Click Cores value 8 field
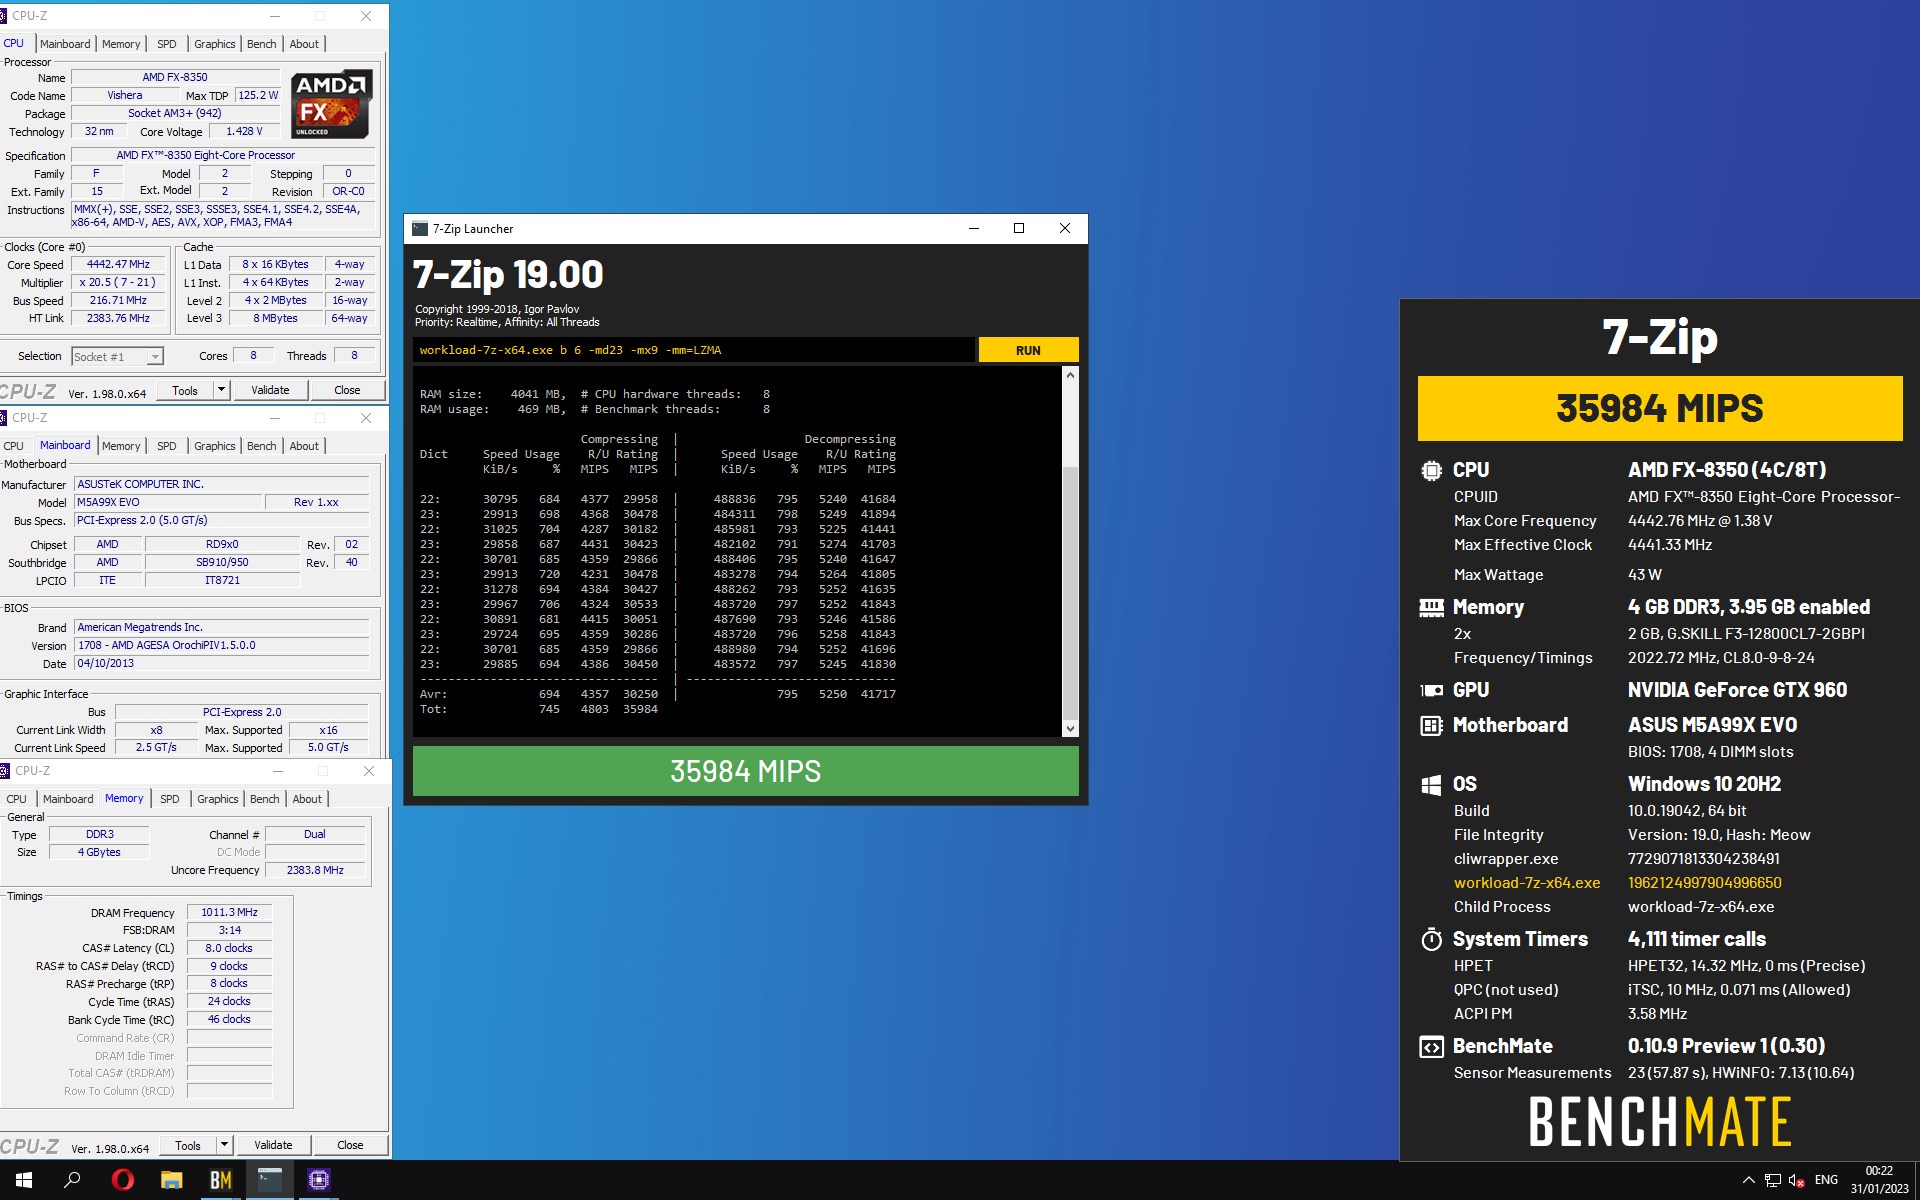 pos(253,355)
